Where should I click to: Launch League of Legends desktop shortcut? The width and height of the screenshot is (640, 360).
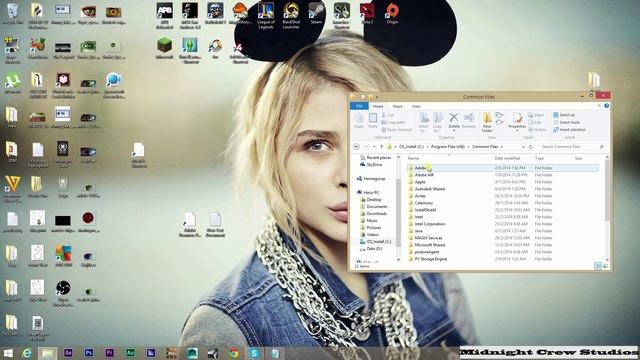[x=266, y=16]
